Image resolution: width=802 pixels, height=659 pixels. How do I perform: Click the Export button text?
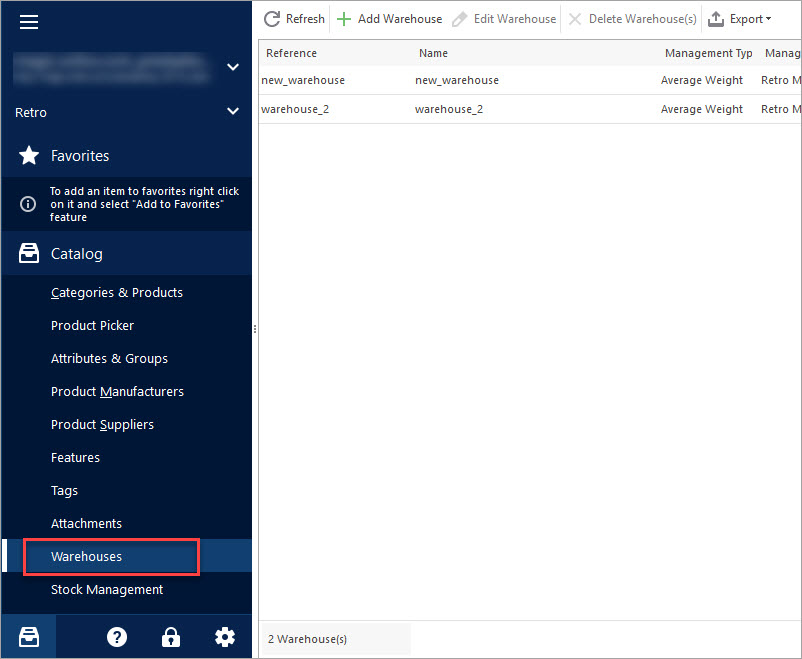(x=746, y=19)
